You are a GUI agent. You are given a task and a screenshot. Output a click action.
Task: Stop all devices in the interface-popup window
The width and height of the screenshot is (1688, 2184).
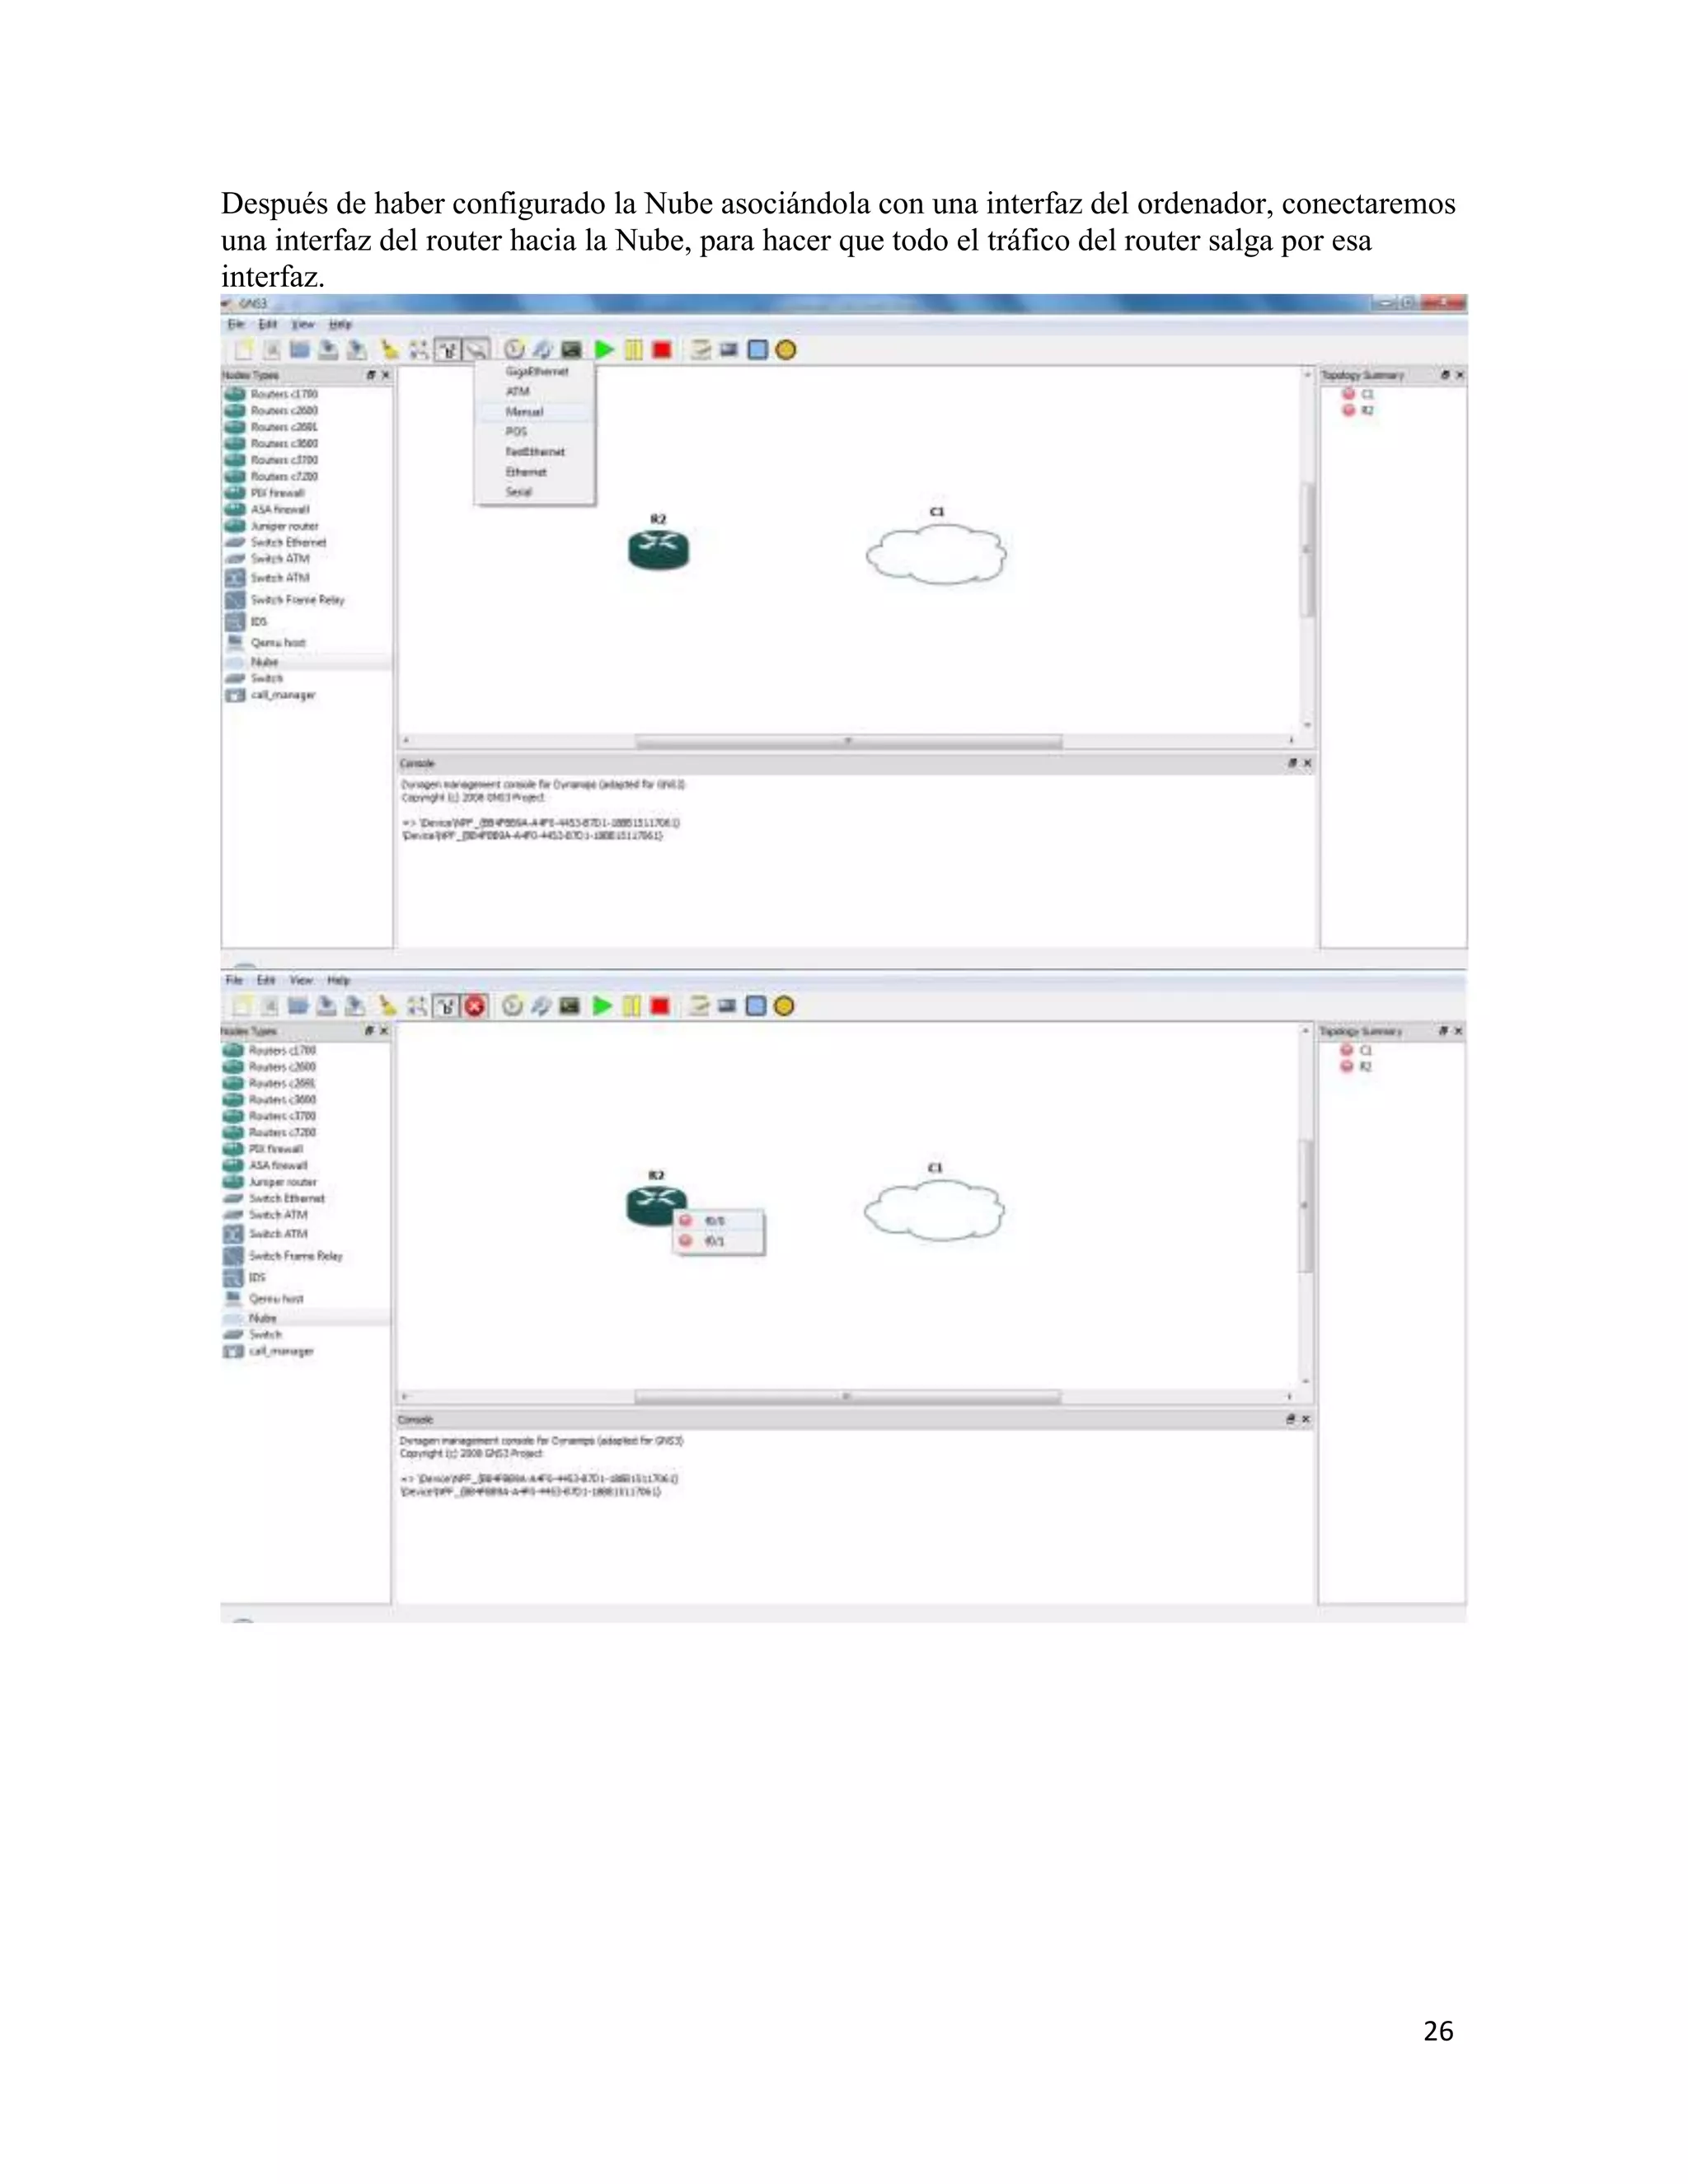click(659, 1006)
